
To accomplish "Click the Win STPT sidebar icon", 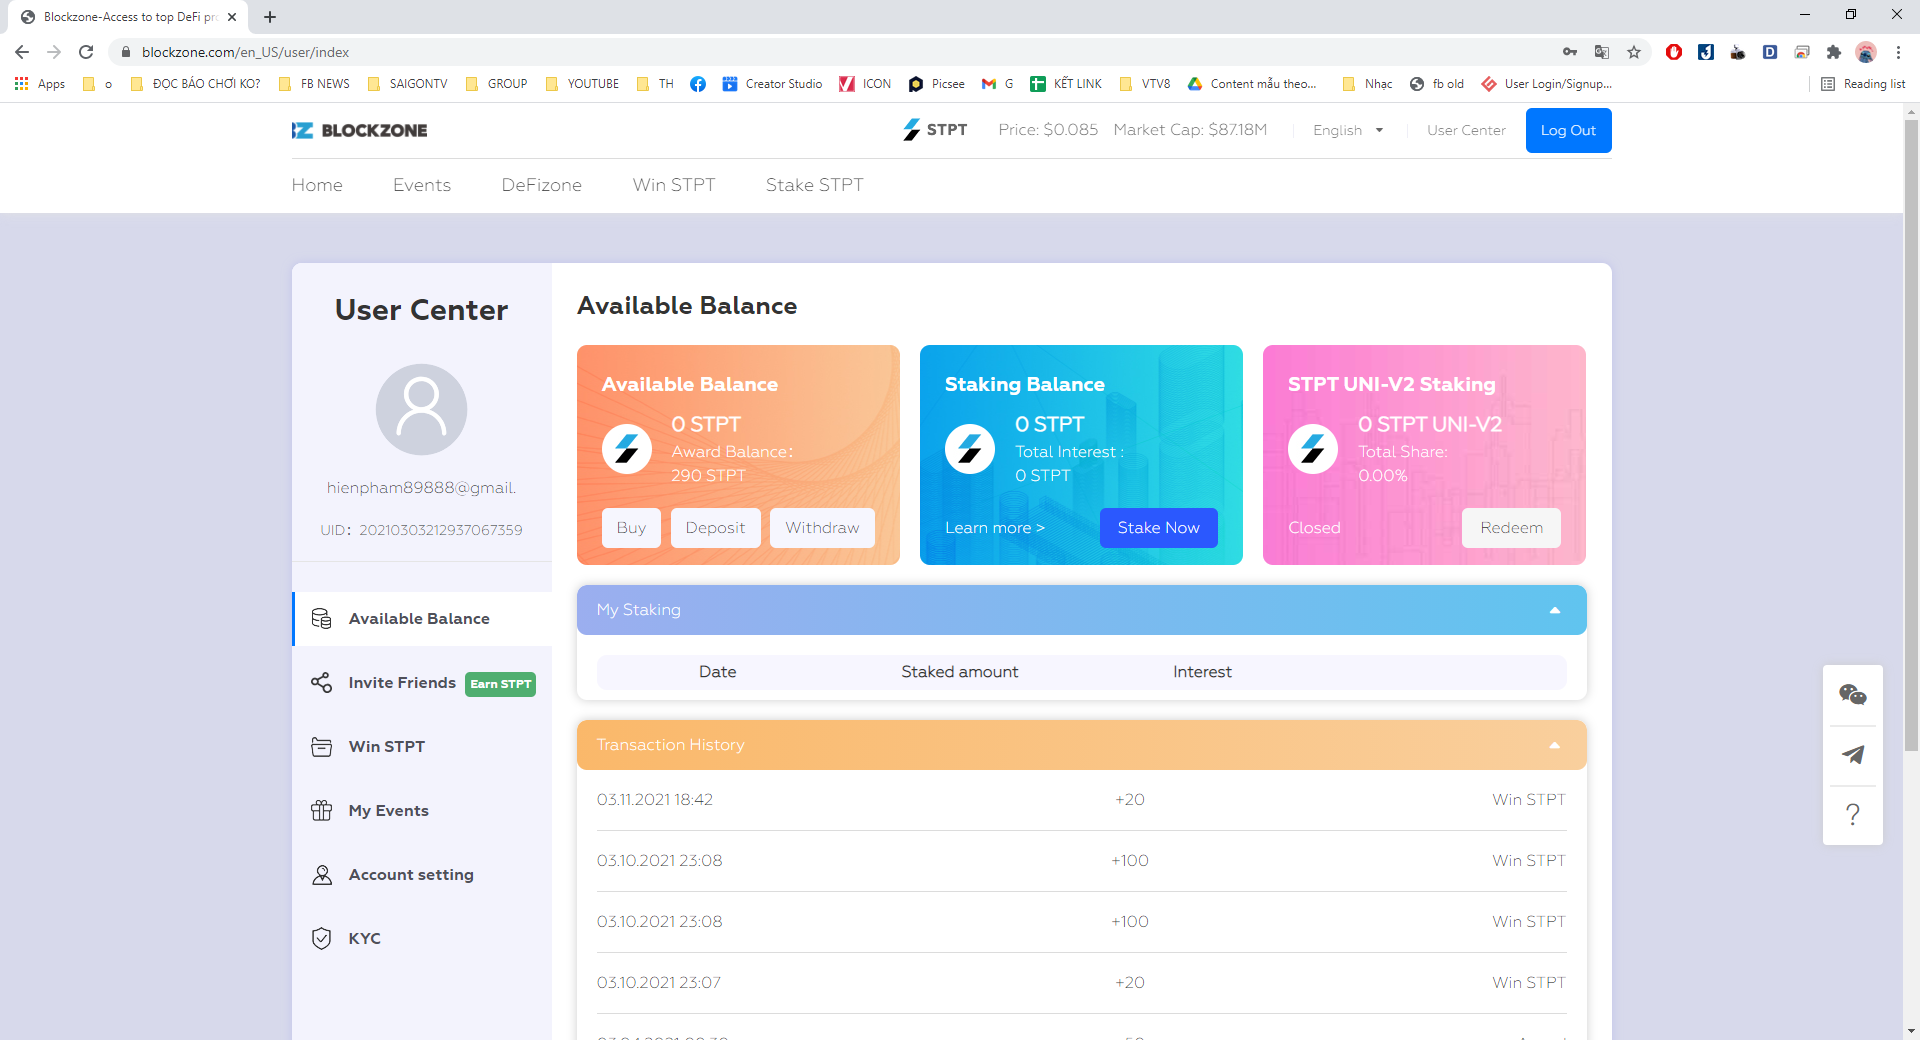I will 321,747.
